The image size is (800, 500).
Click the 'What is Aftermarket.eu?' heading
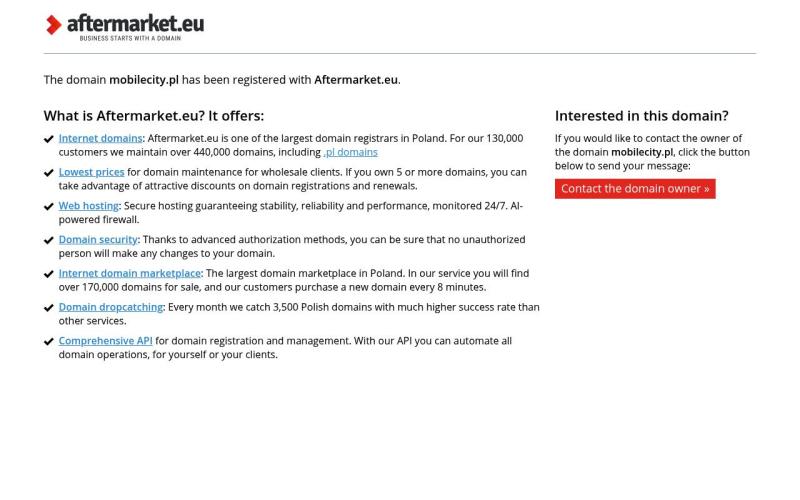[153, 116]
